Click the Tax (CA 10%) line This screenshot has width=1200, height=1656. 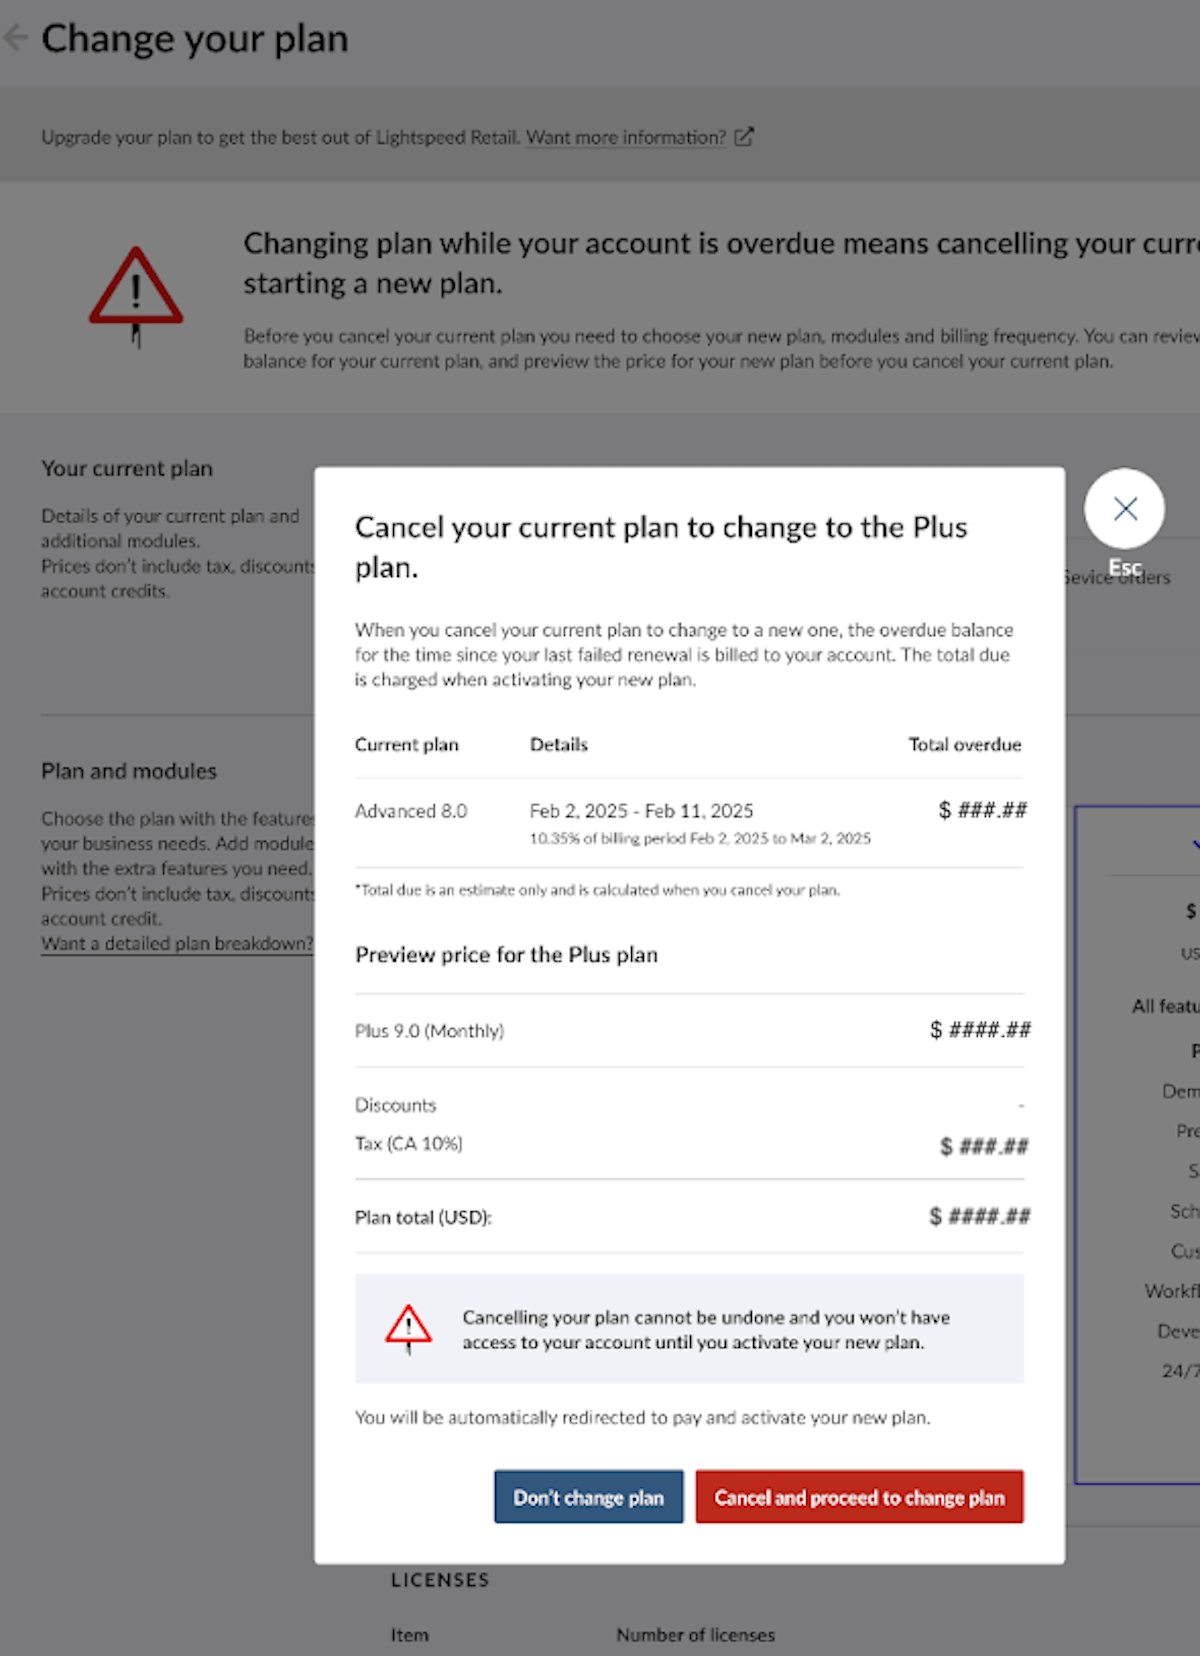point(409,1144)
